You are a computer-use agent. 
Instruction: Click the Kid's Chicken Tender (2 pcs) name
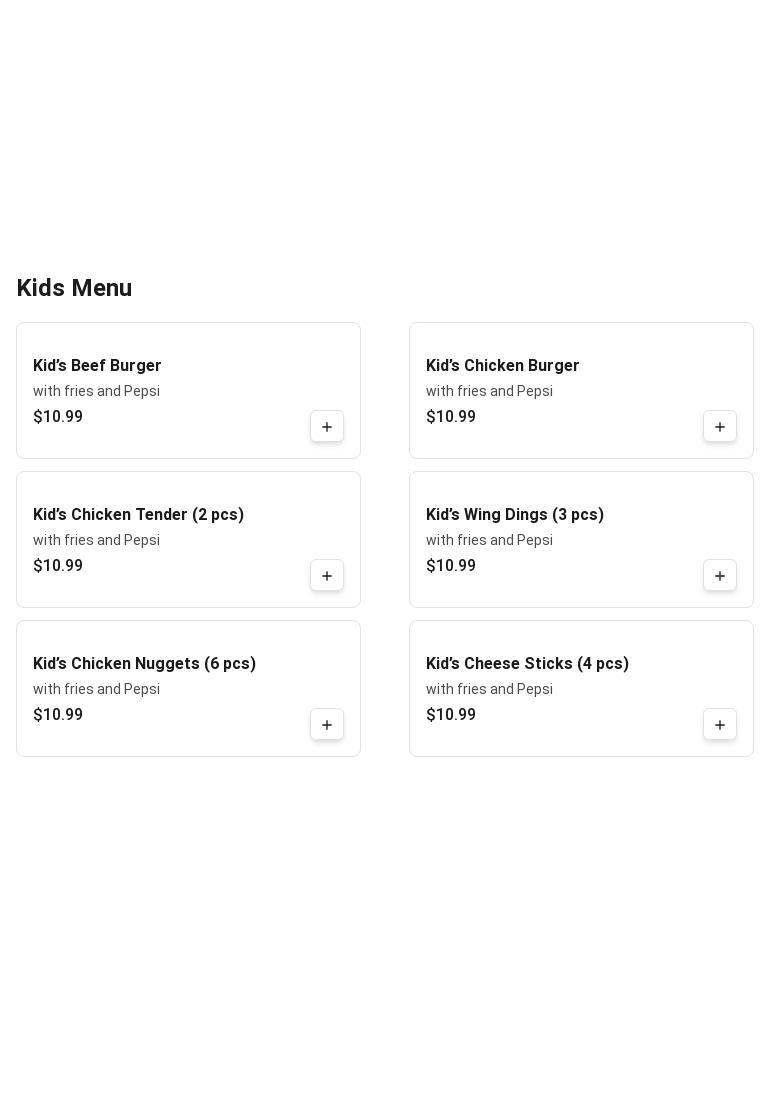click(x=138, y=515)
